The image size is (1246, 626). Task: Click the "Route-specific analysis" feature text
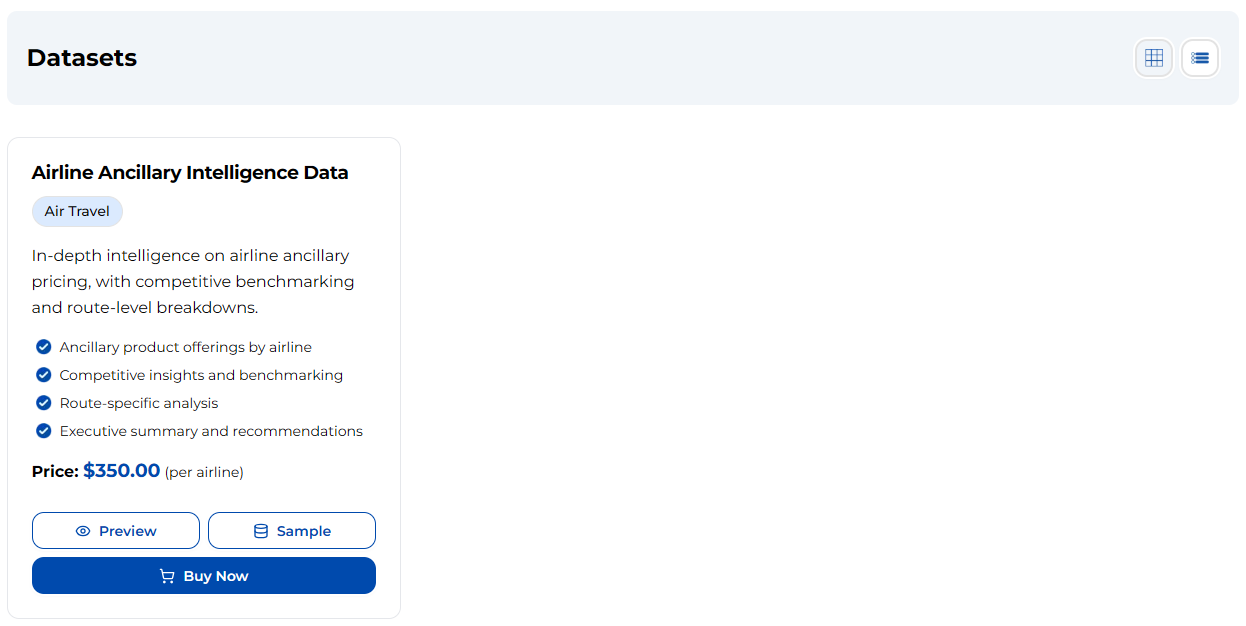coord(139,403)
